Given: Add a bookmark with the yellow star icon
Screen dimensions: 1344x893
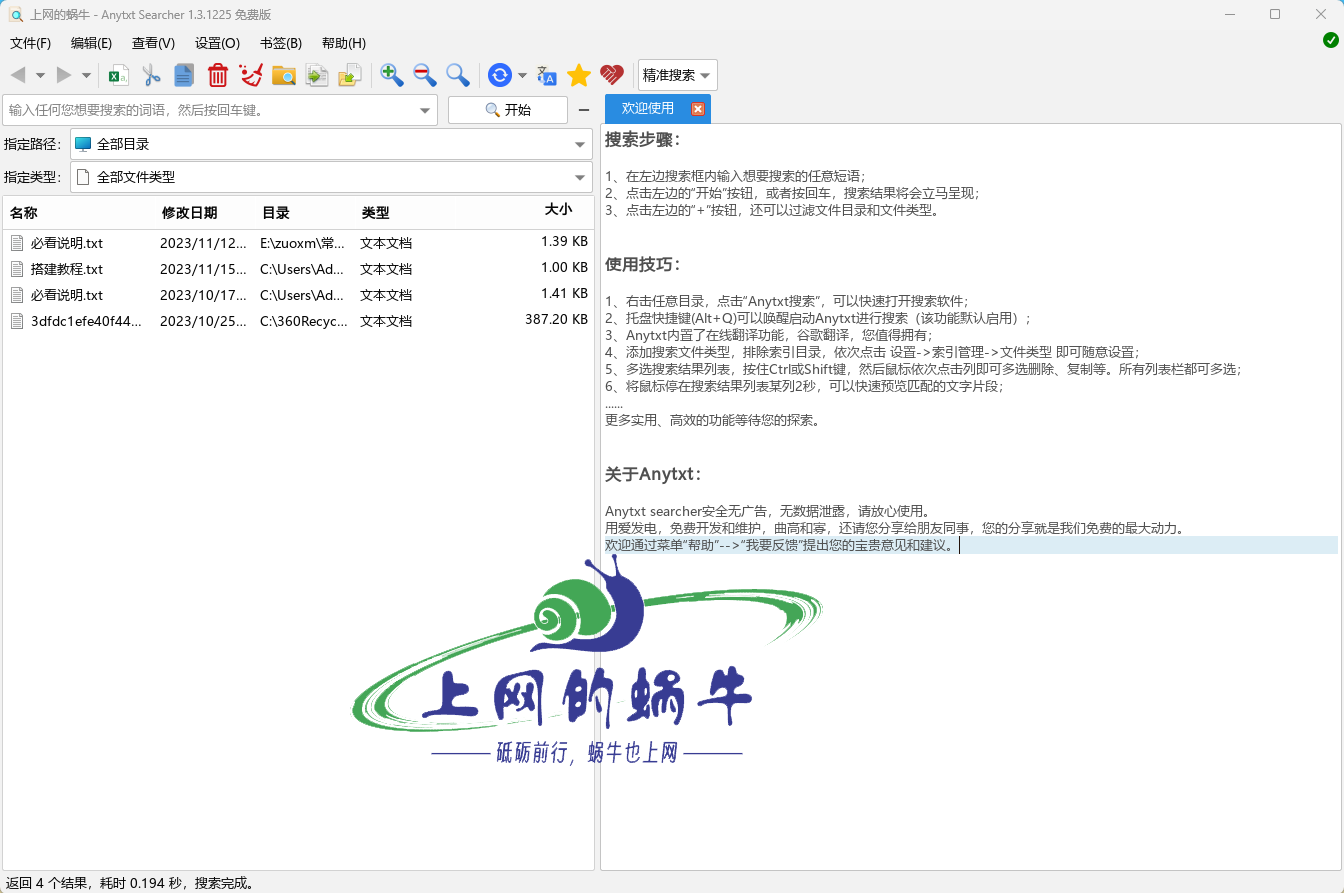Looking at the screenshot, I should 579,75.
